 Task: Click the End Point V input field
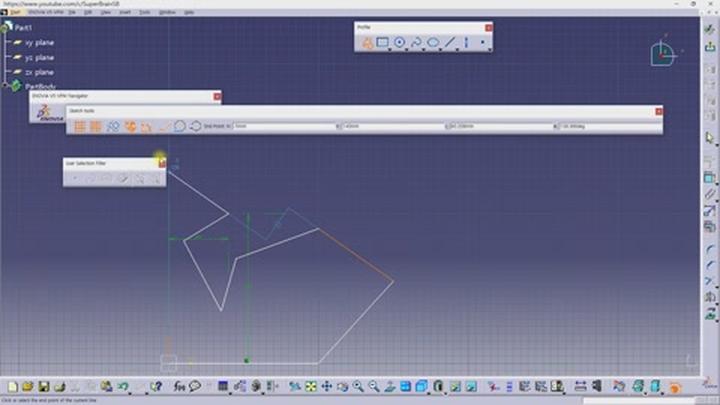(x=393, y=126)
